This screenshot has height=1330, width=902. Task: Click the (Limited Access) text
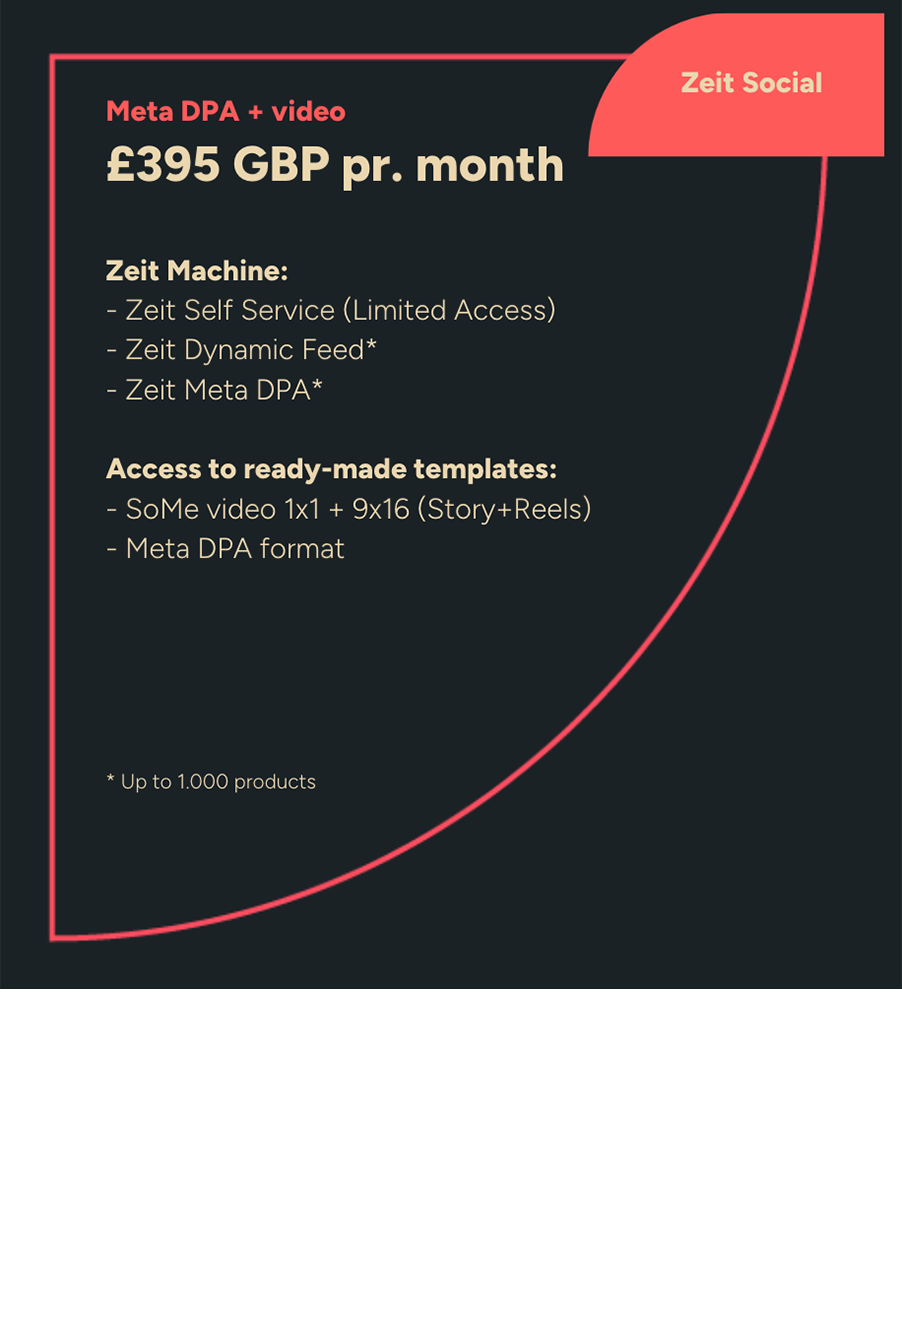coord(449,310)
